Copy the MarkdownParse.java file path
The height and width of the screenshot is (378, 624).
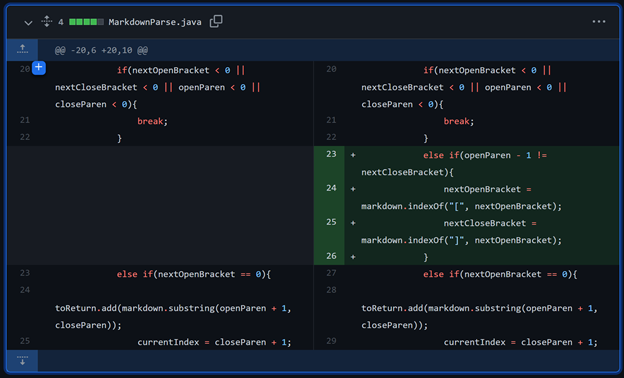pyautogui.click(x=216, y=21)
